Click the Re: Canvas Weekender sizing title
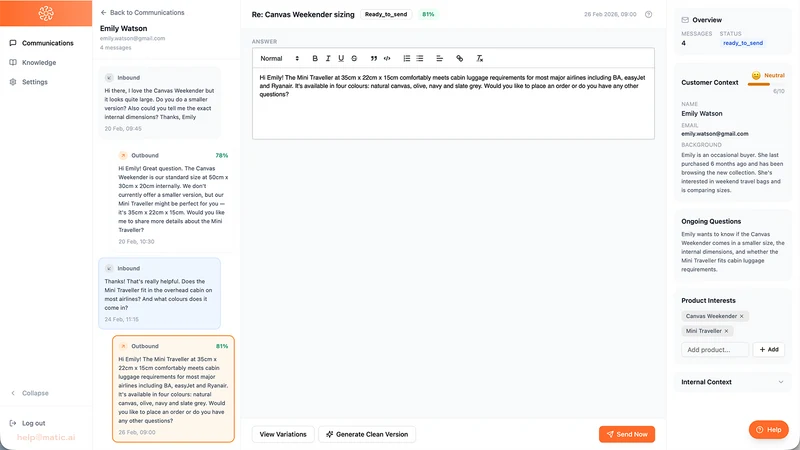The image size is (800, 450). (x=303, y=14)
